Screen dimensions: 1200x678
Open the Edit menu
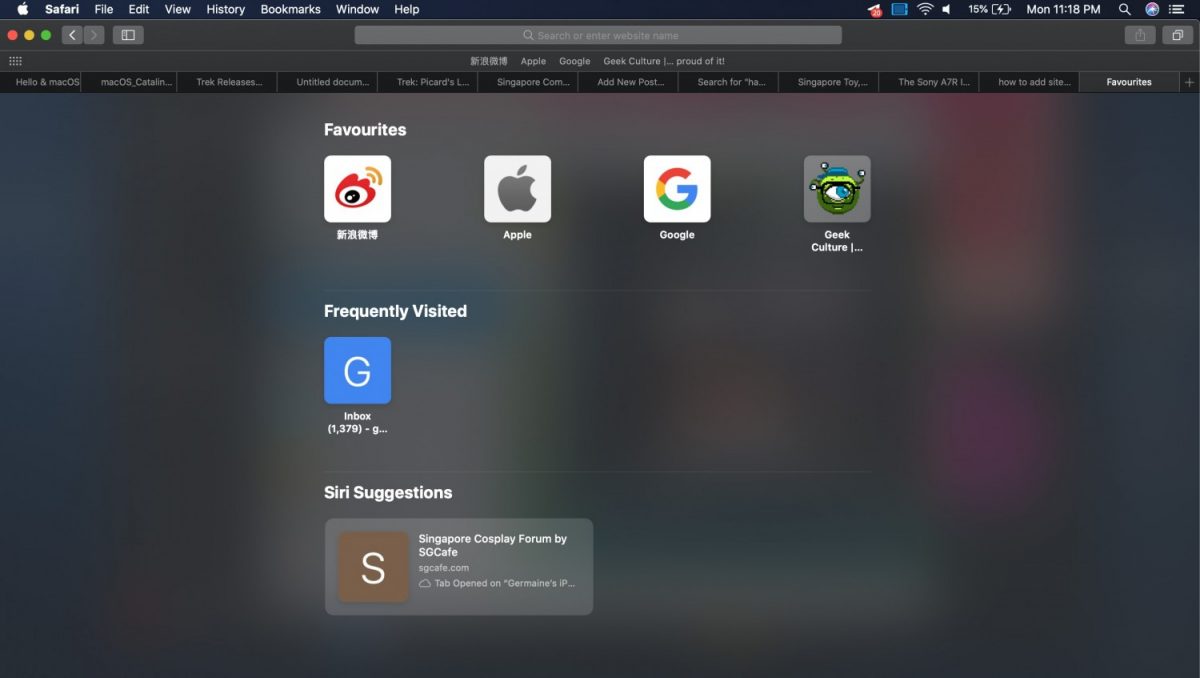tap(139, 9)
